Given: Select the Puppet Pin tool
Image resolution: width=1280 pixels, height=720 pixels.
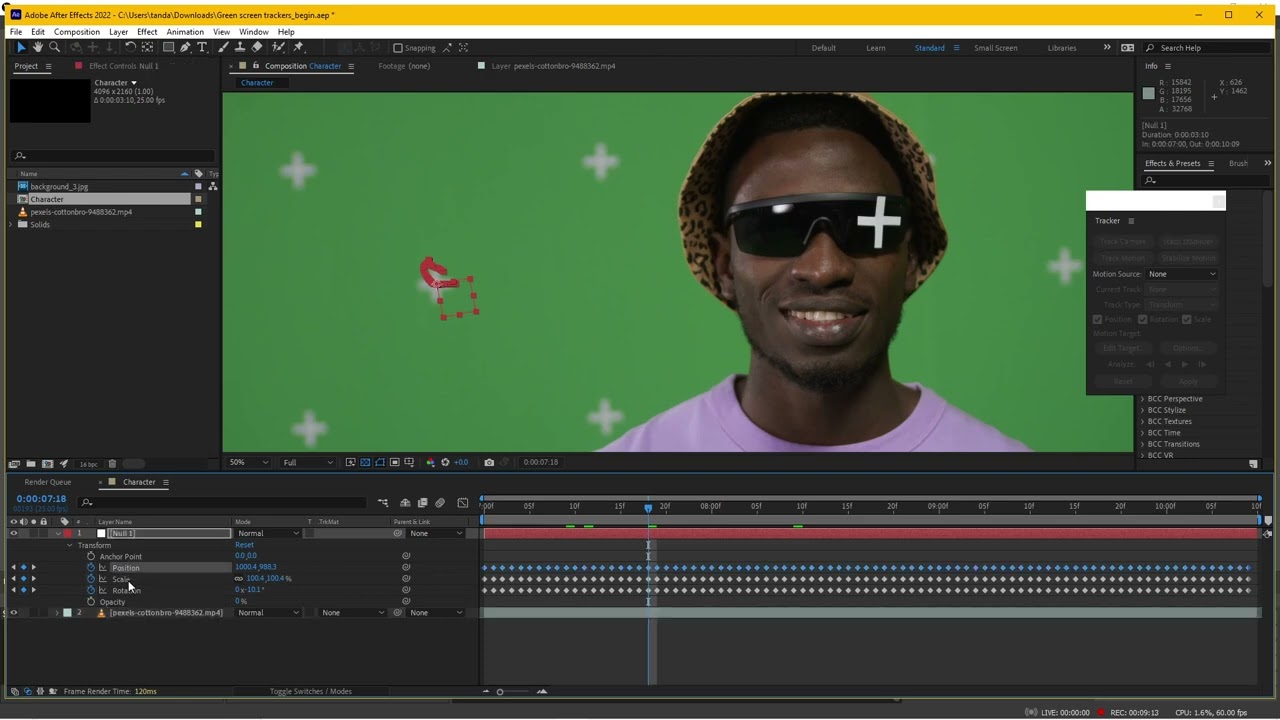Looking at the screenshot, I should point(298,47).
